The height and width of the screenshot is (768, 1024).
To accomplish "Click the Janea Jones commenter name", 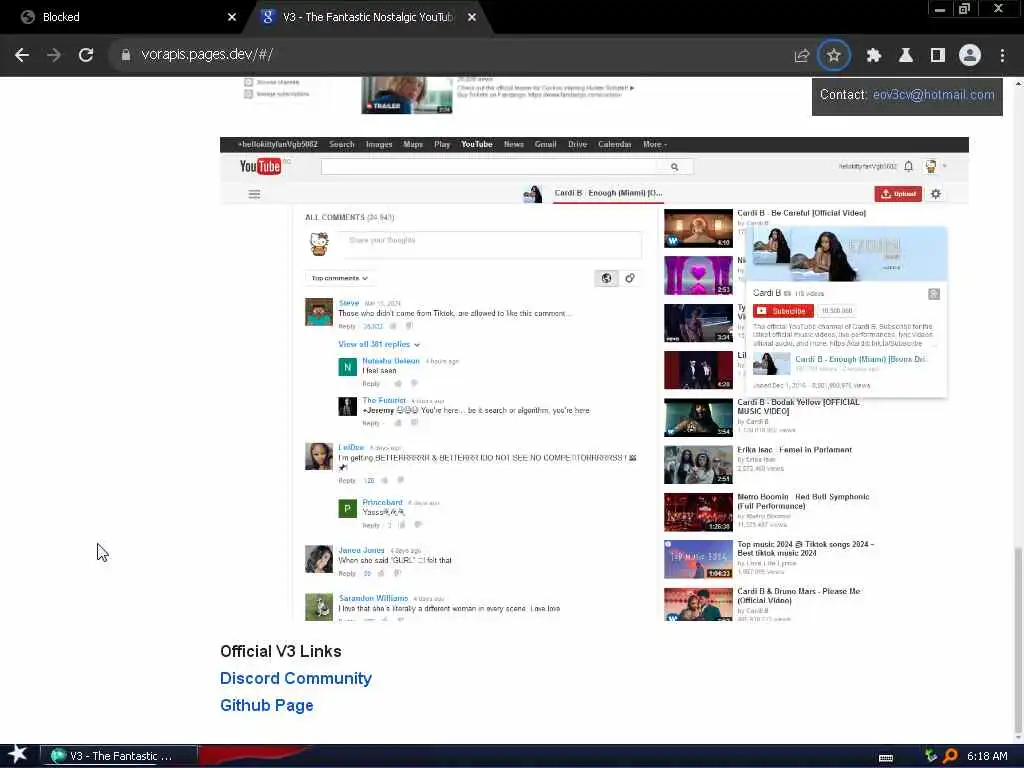I will click(361, 551).
